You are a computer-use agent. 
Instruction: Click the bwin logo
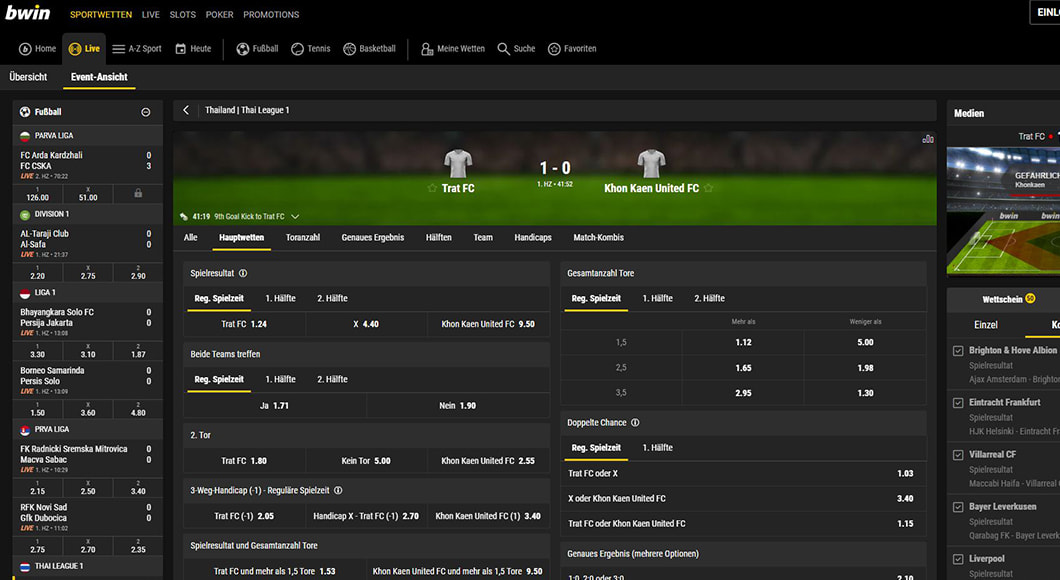pos(28,12)
